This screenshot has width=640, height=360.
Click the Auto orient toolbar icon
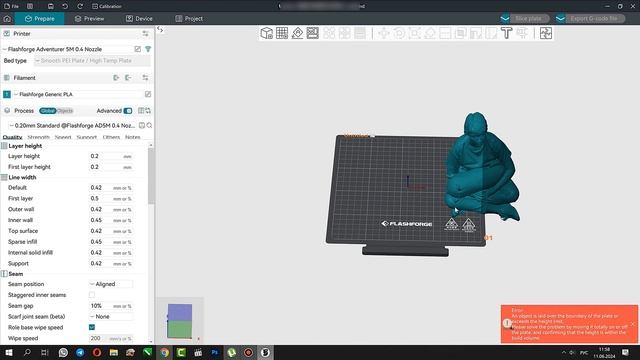[x=298, y=33]
